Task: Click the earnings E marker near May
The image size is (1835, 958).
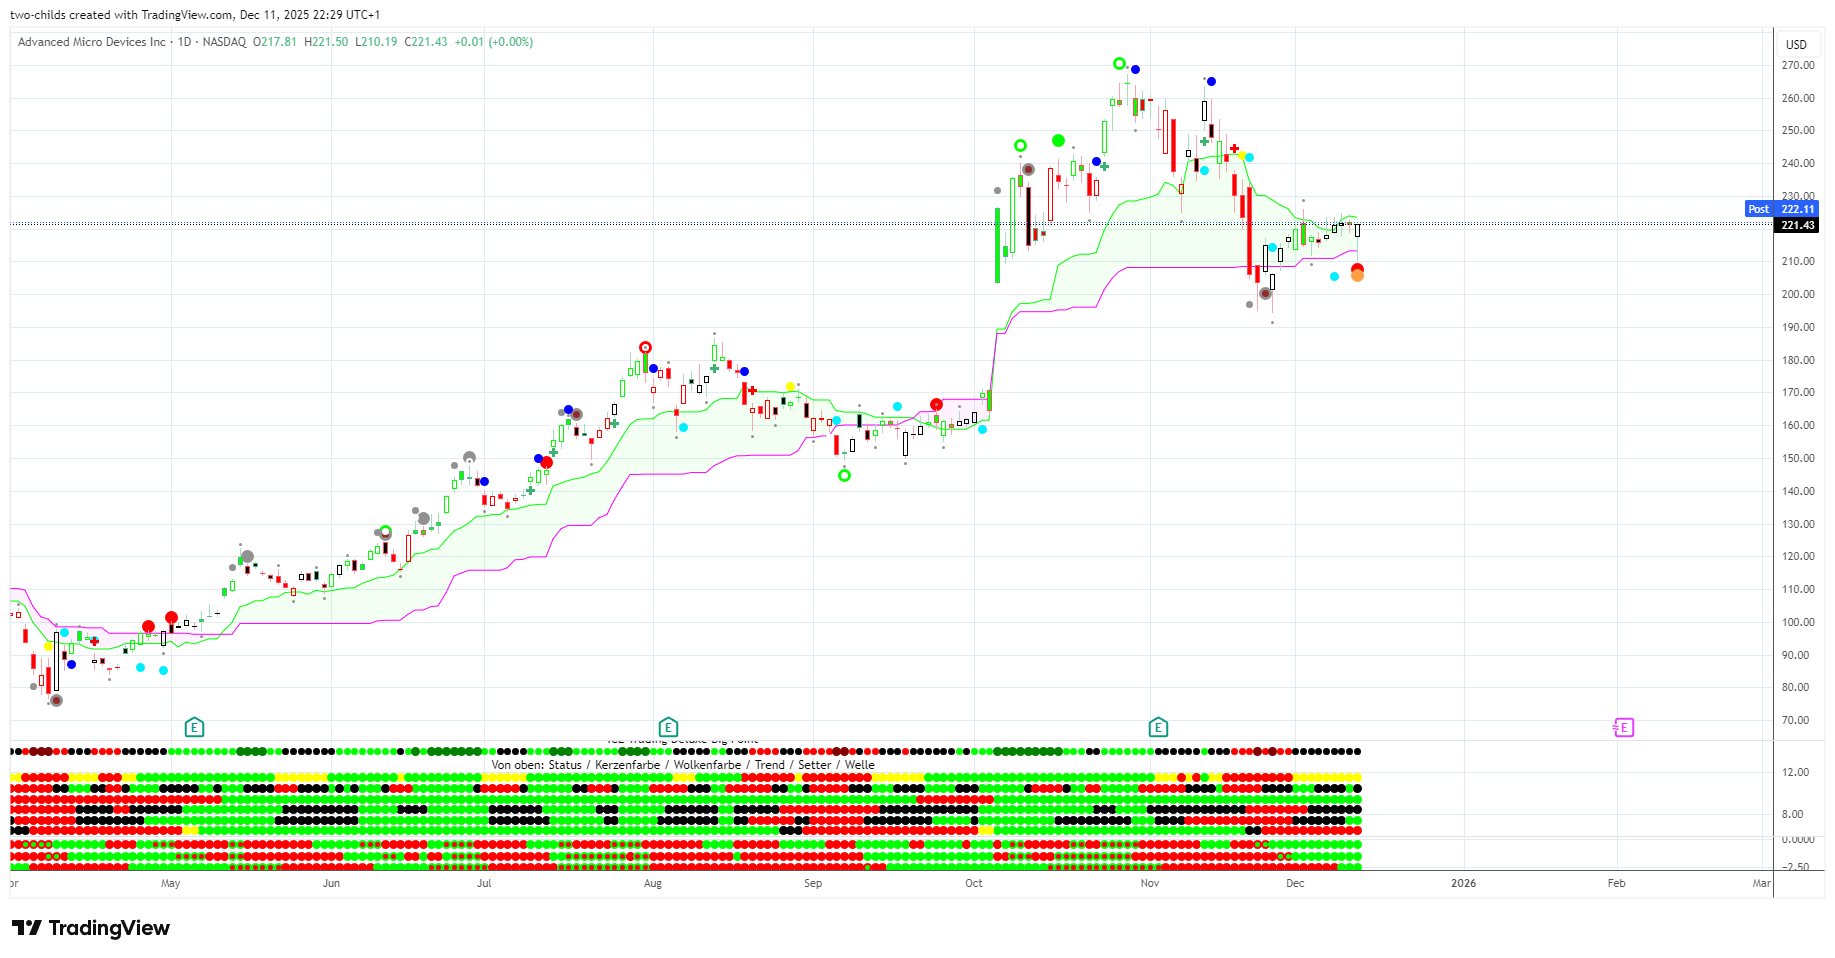Action: click(194, 727)
